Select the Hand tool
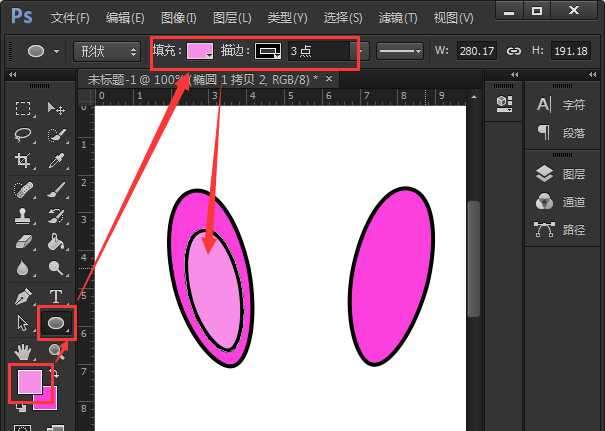605x431 pixels. pyautogui.click(x=24, y=351)
